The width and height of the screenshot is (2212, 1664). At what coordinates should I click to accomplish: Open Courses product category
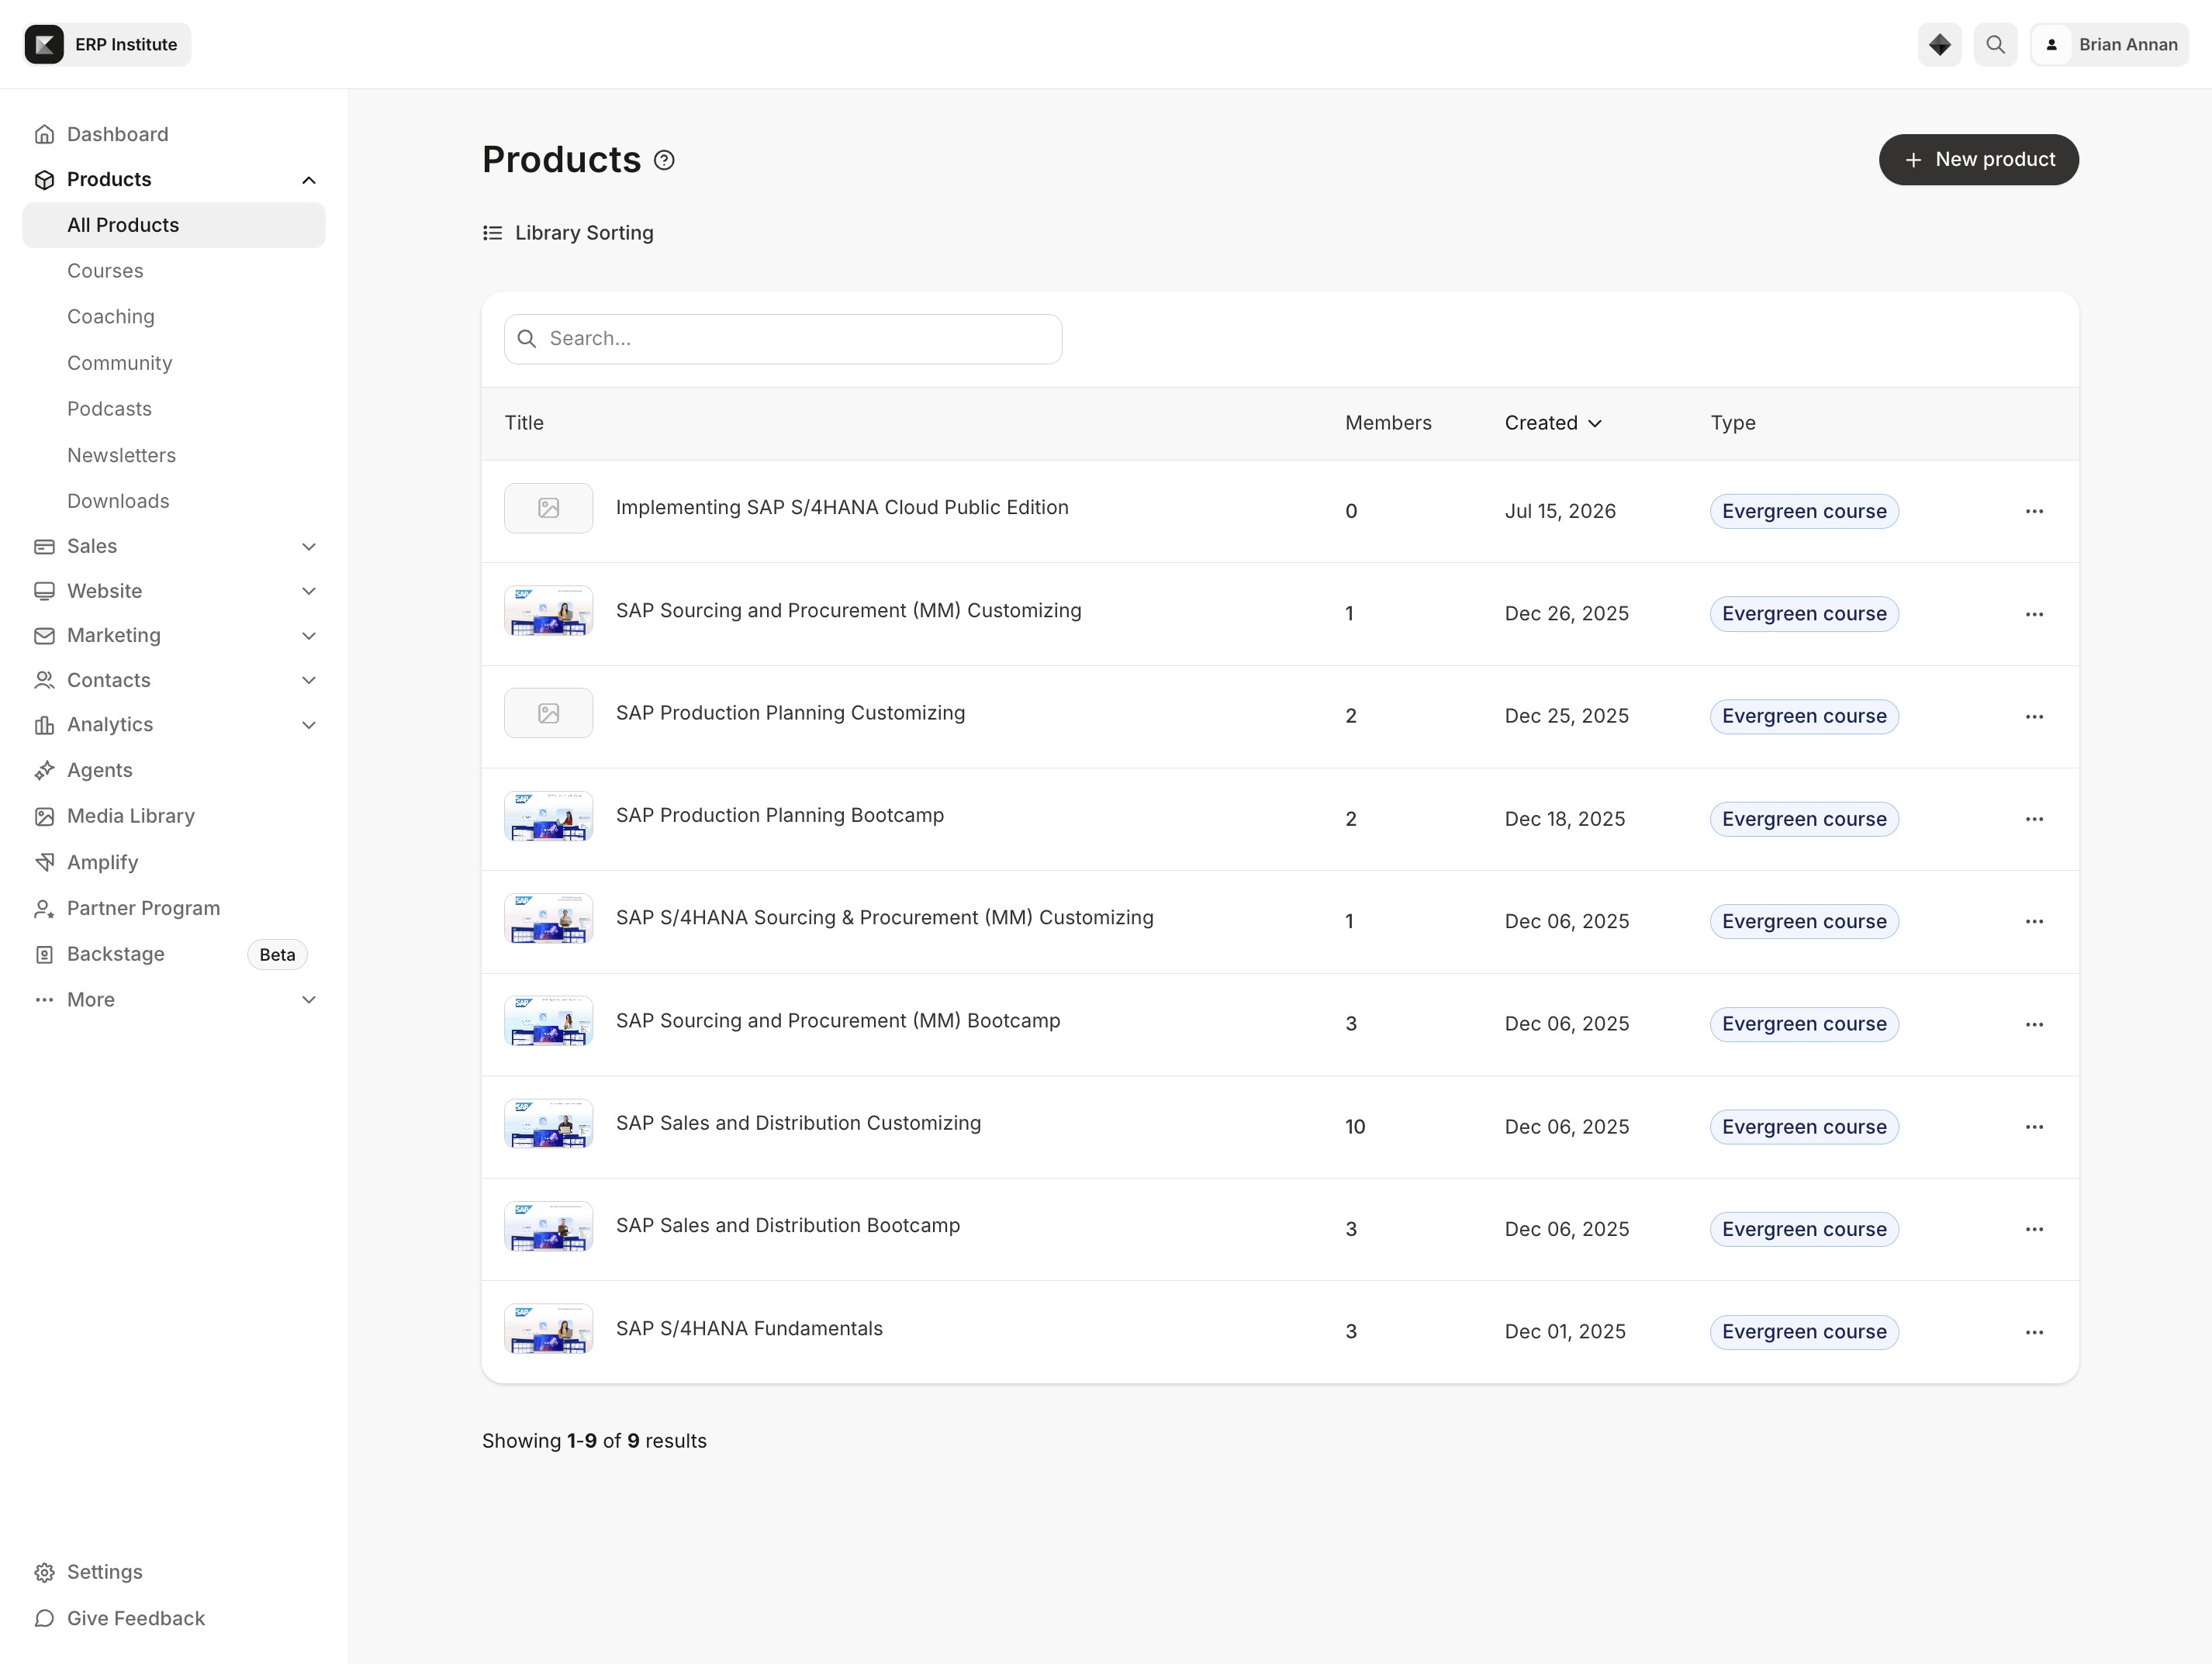pos(105,271)
